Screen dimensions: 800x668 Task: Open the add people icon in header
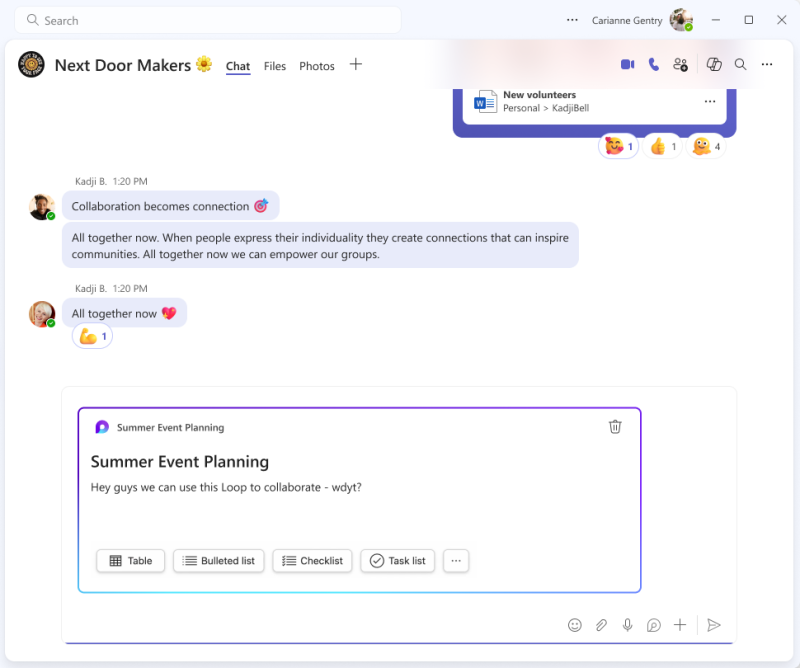click(x=681, y=64)
